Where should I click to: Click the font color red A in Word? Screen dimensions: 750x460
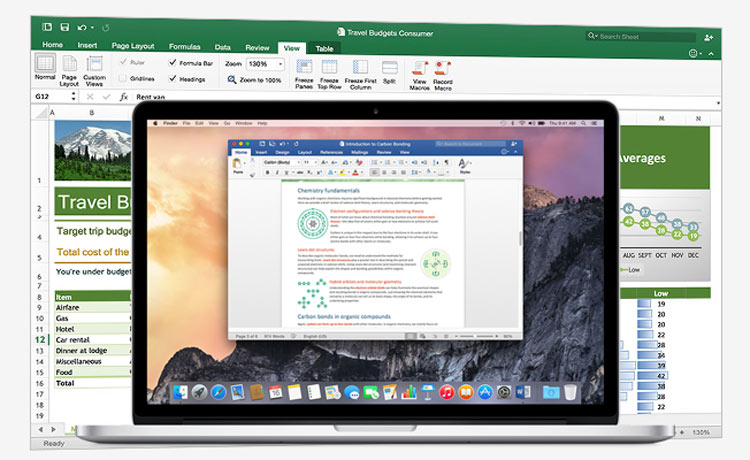click(x=355, y=172)
